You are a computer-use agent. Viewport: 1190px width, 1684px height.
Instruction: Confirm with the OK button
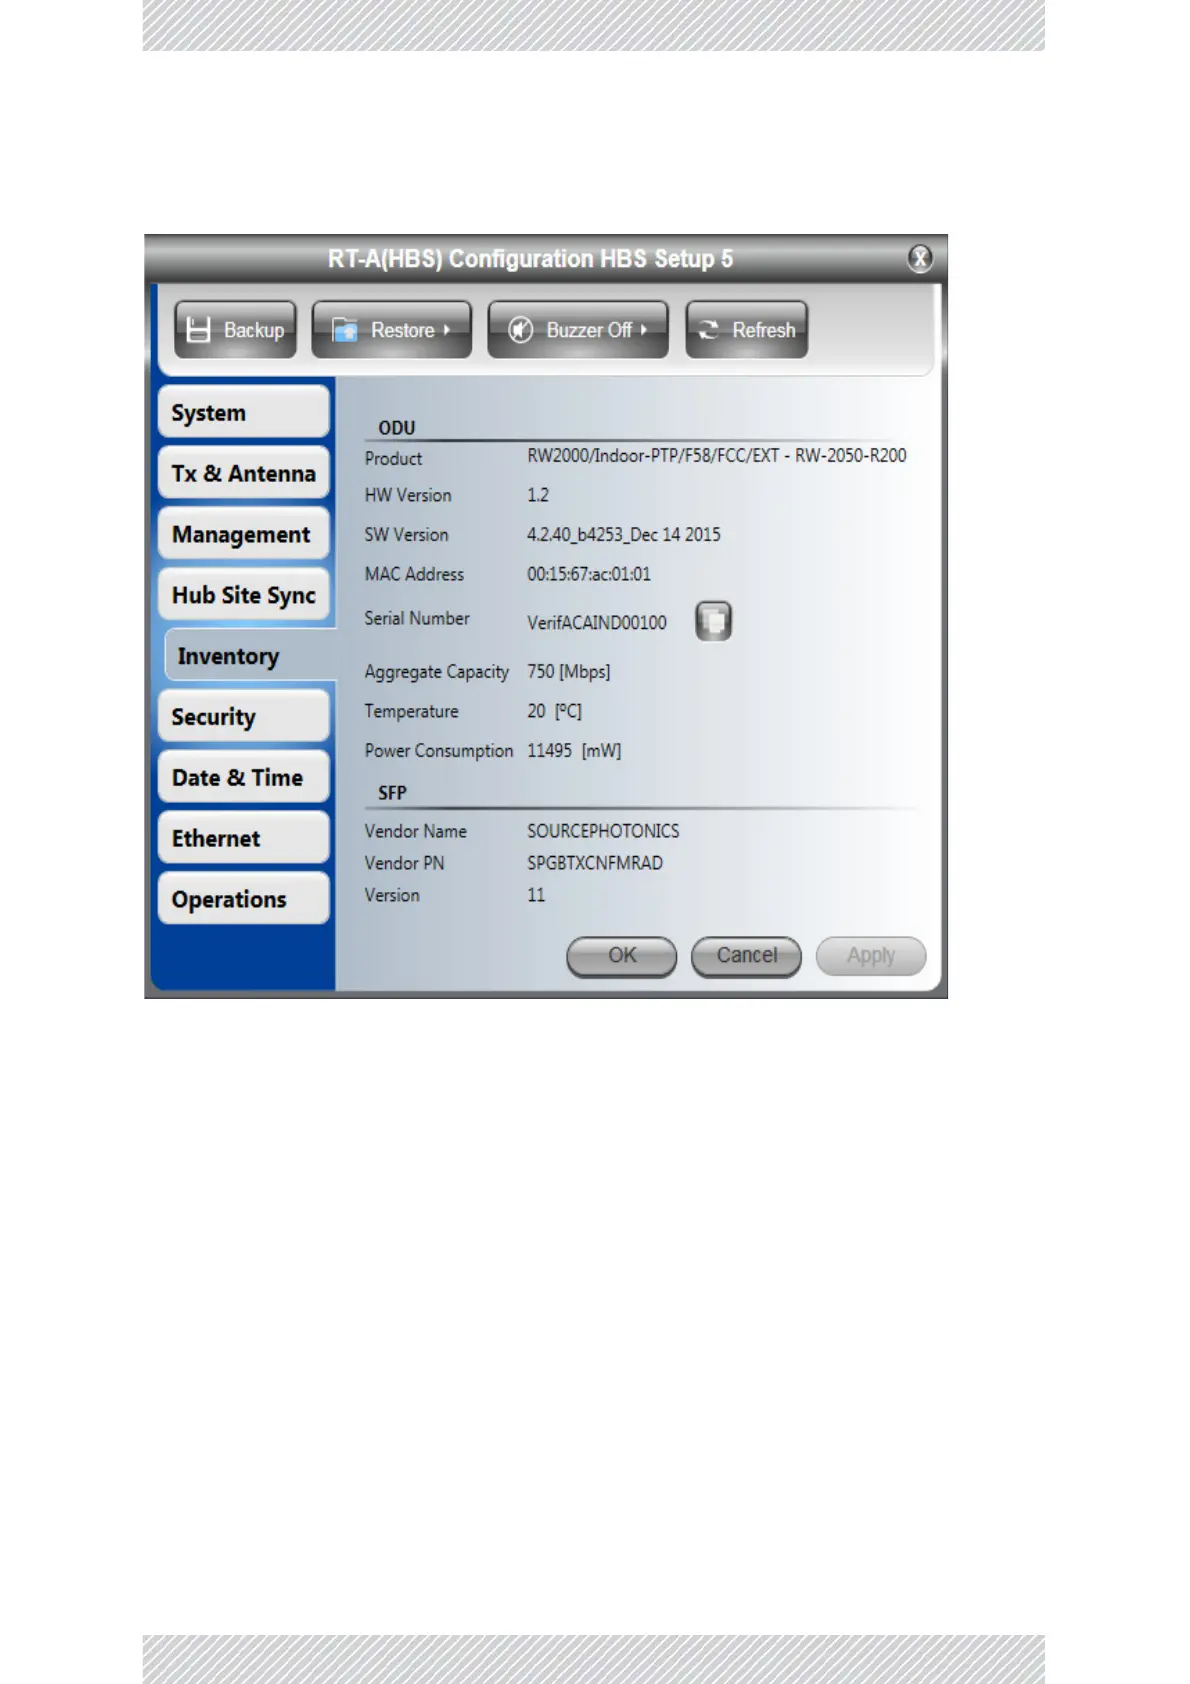(x=622, y=956)
